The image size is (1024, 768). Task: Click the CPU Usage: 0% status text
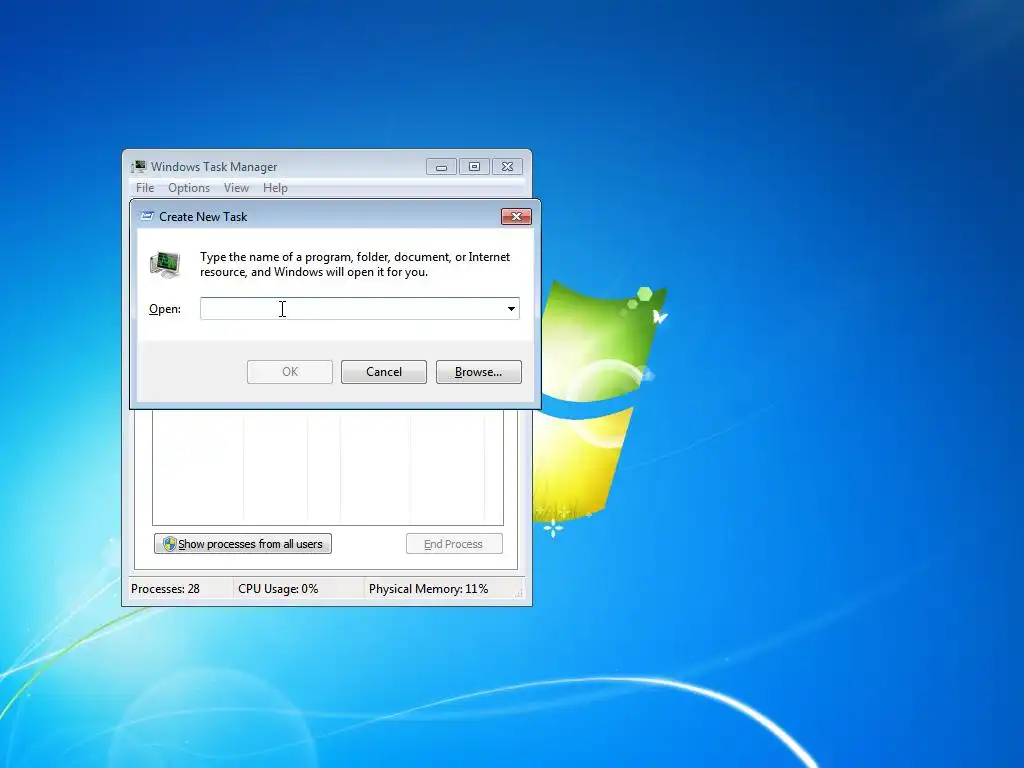tap(278, 589)
